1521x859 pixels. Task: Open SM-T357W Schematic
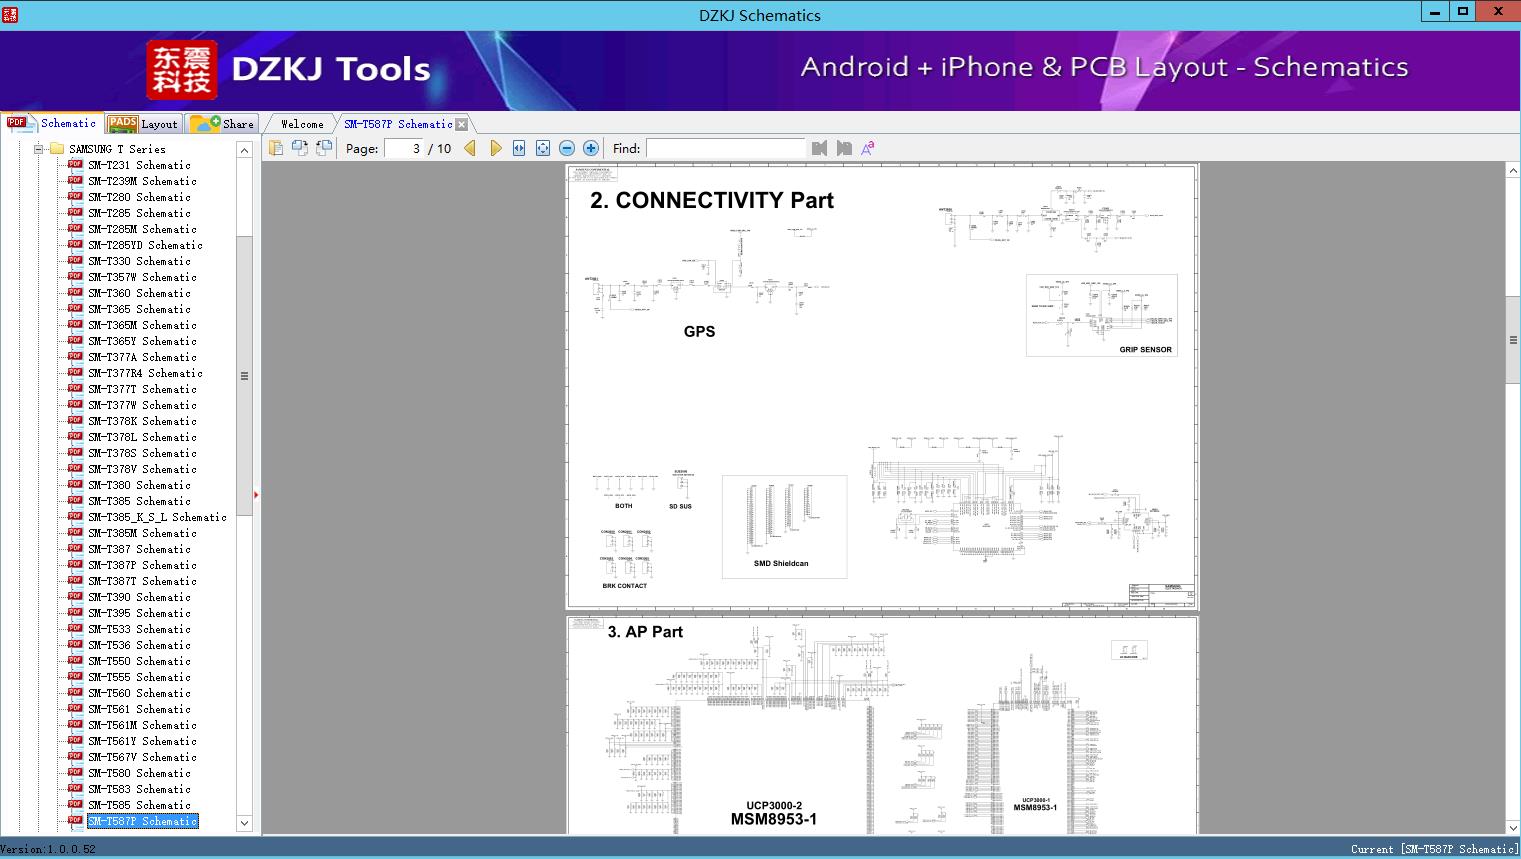142,277
